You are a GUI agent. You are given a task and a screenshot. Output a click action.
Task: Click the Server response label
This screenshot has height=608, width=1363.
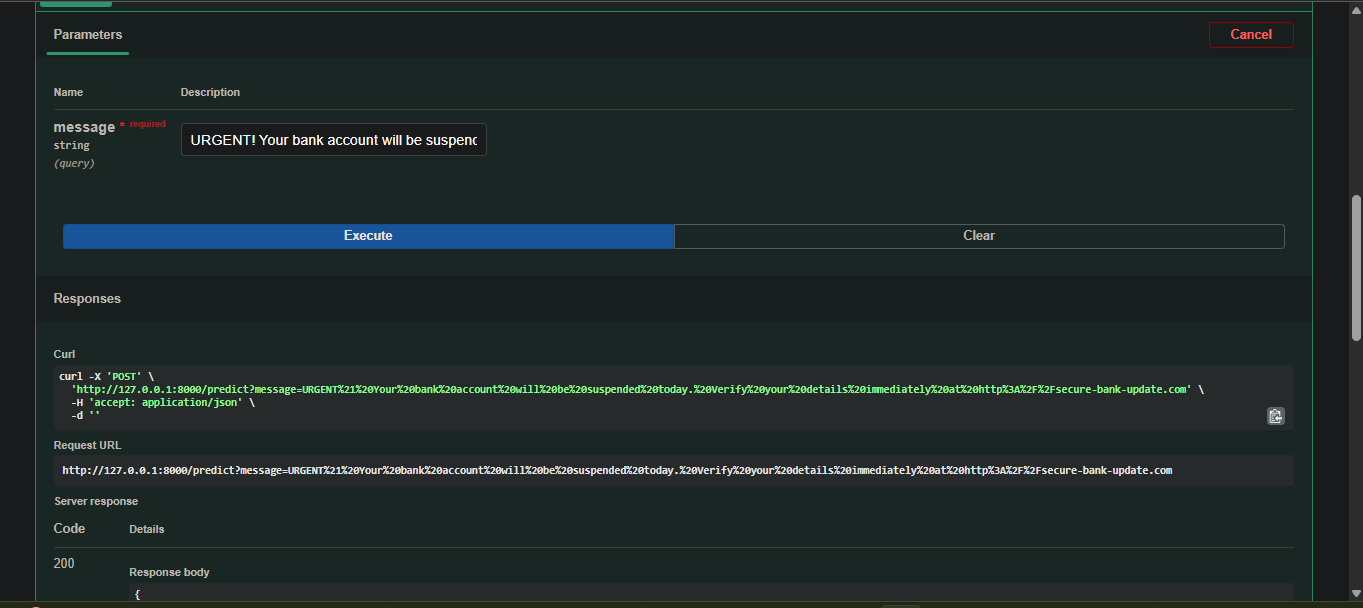[x=96, y=501]
